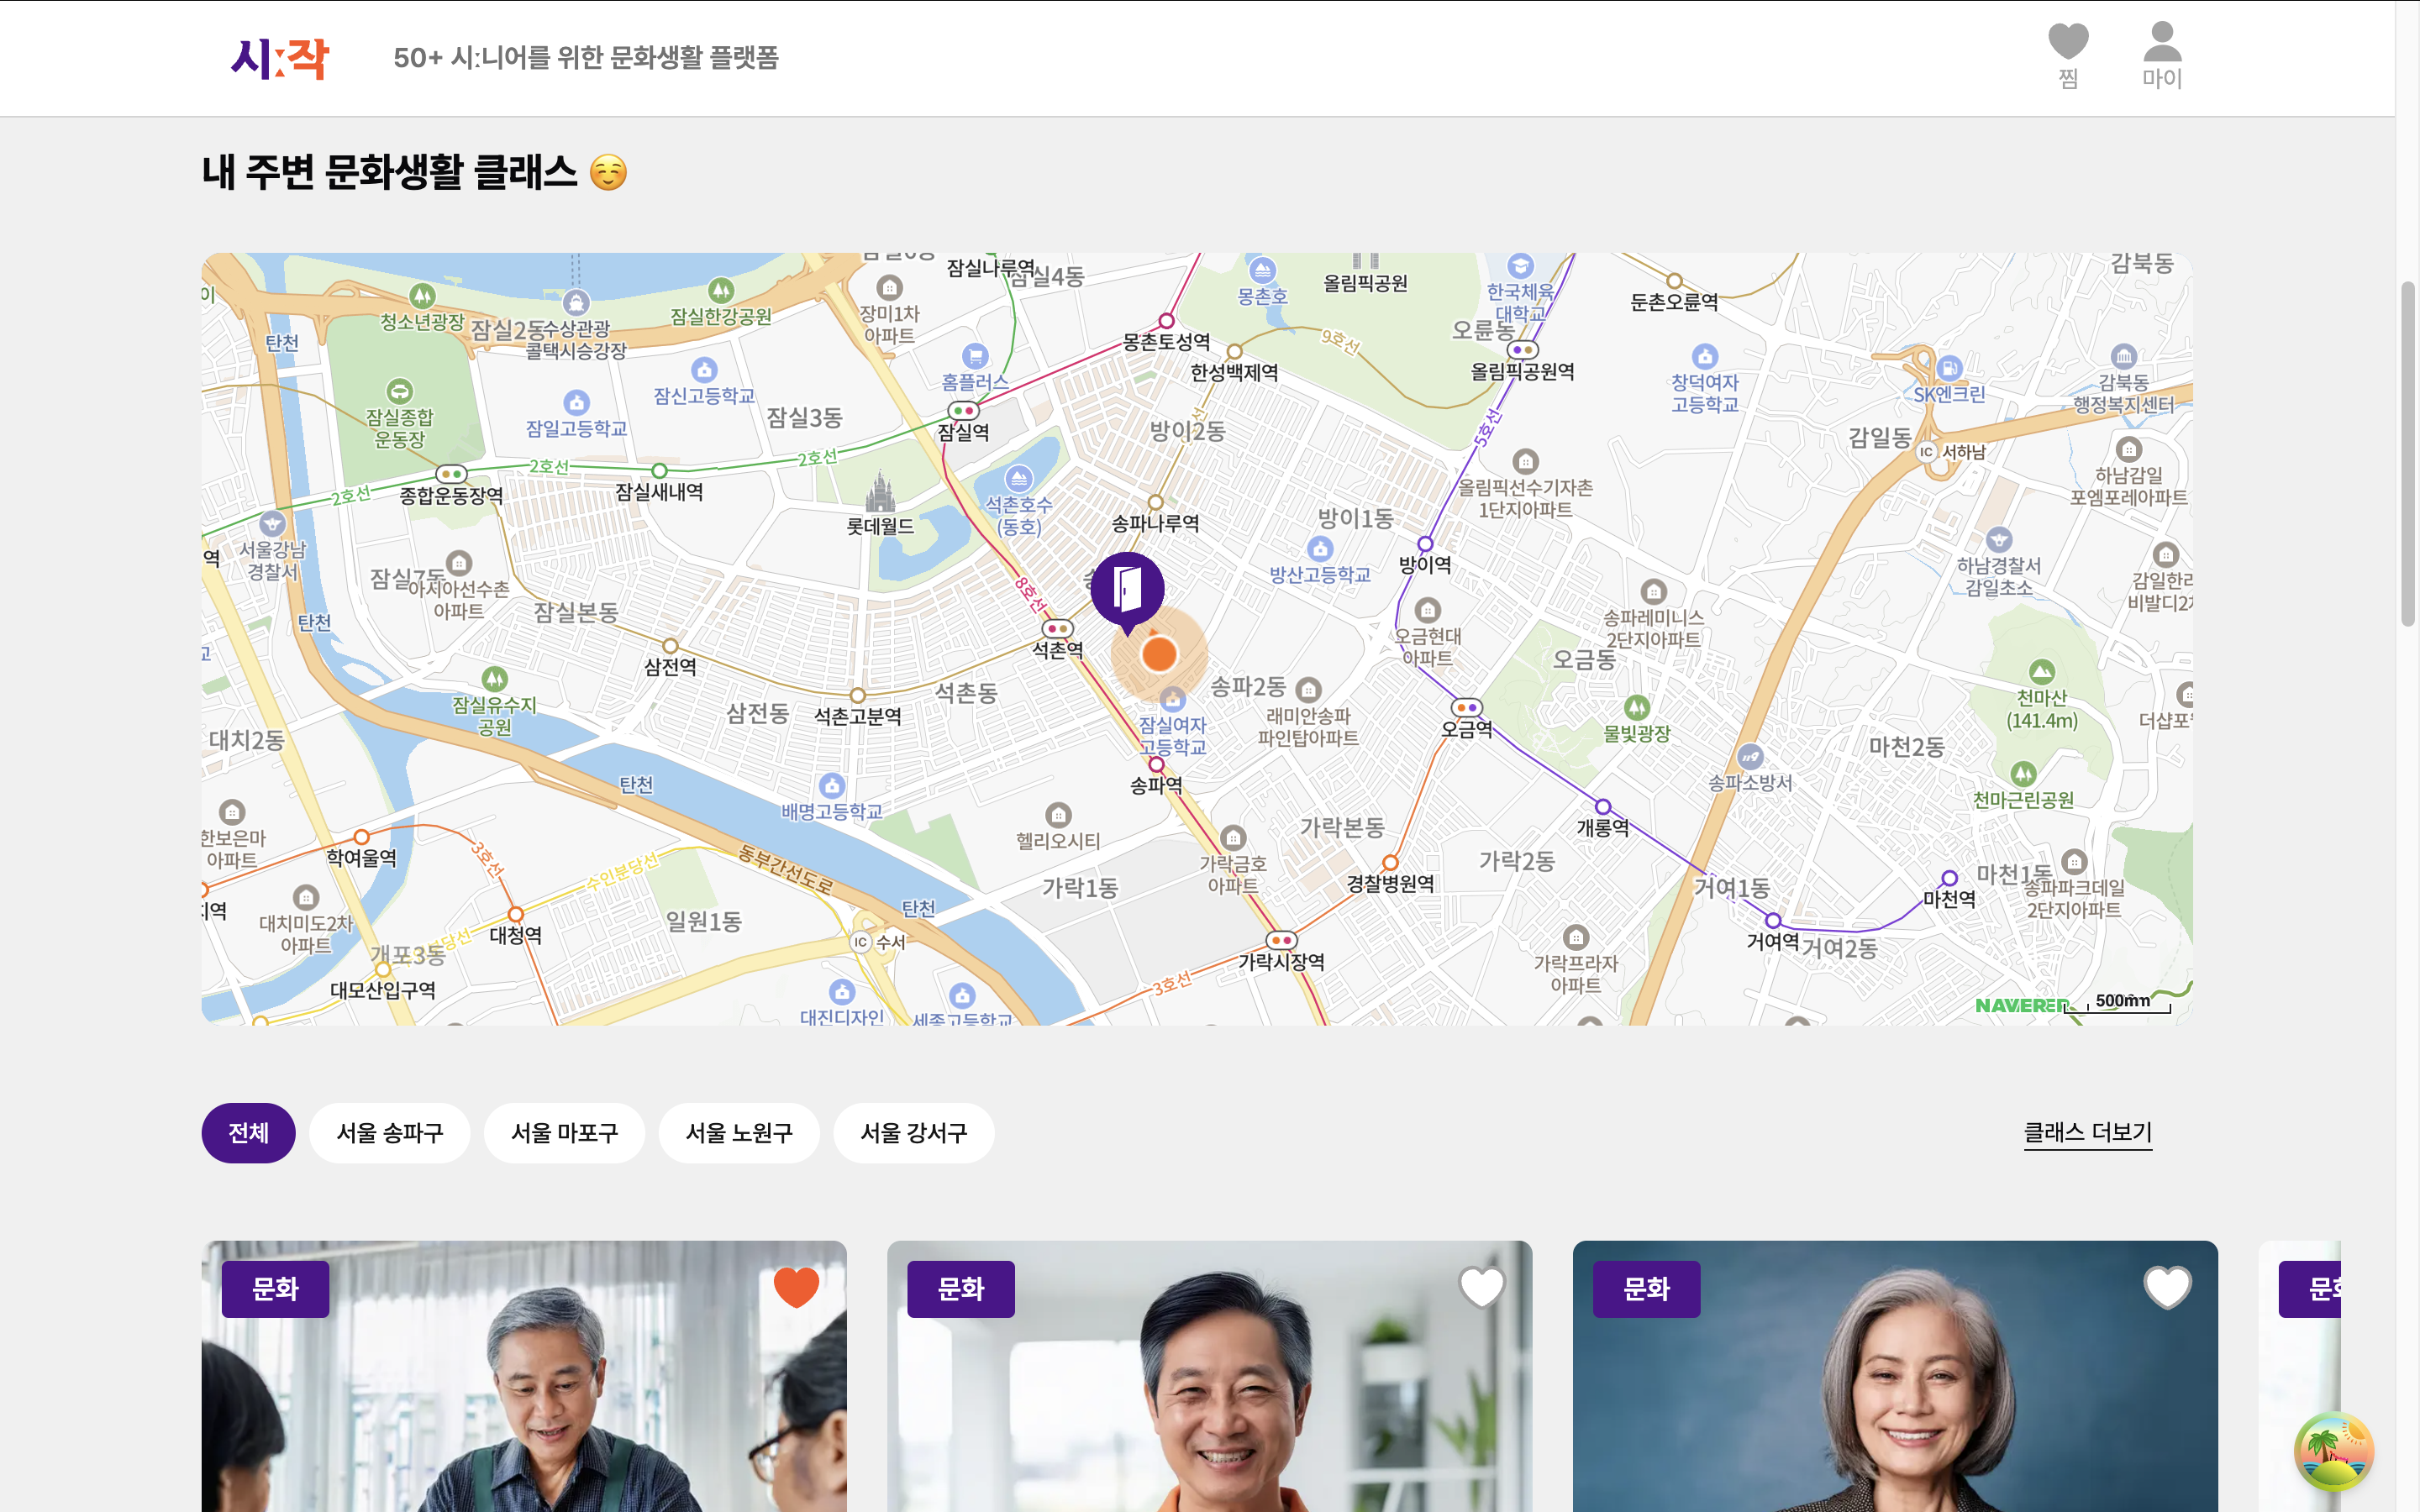The height and width of the screenshot is (1512, 2420).
Task: Open the 클래스 더보기 link
Action: pyautogui.click(x=2087, y=1133)
